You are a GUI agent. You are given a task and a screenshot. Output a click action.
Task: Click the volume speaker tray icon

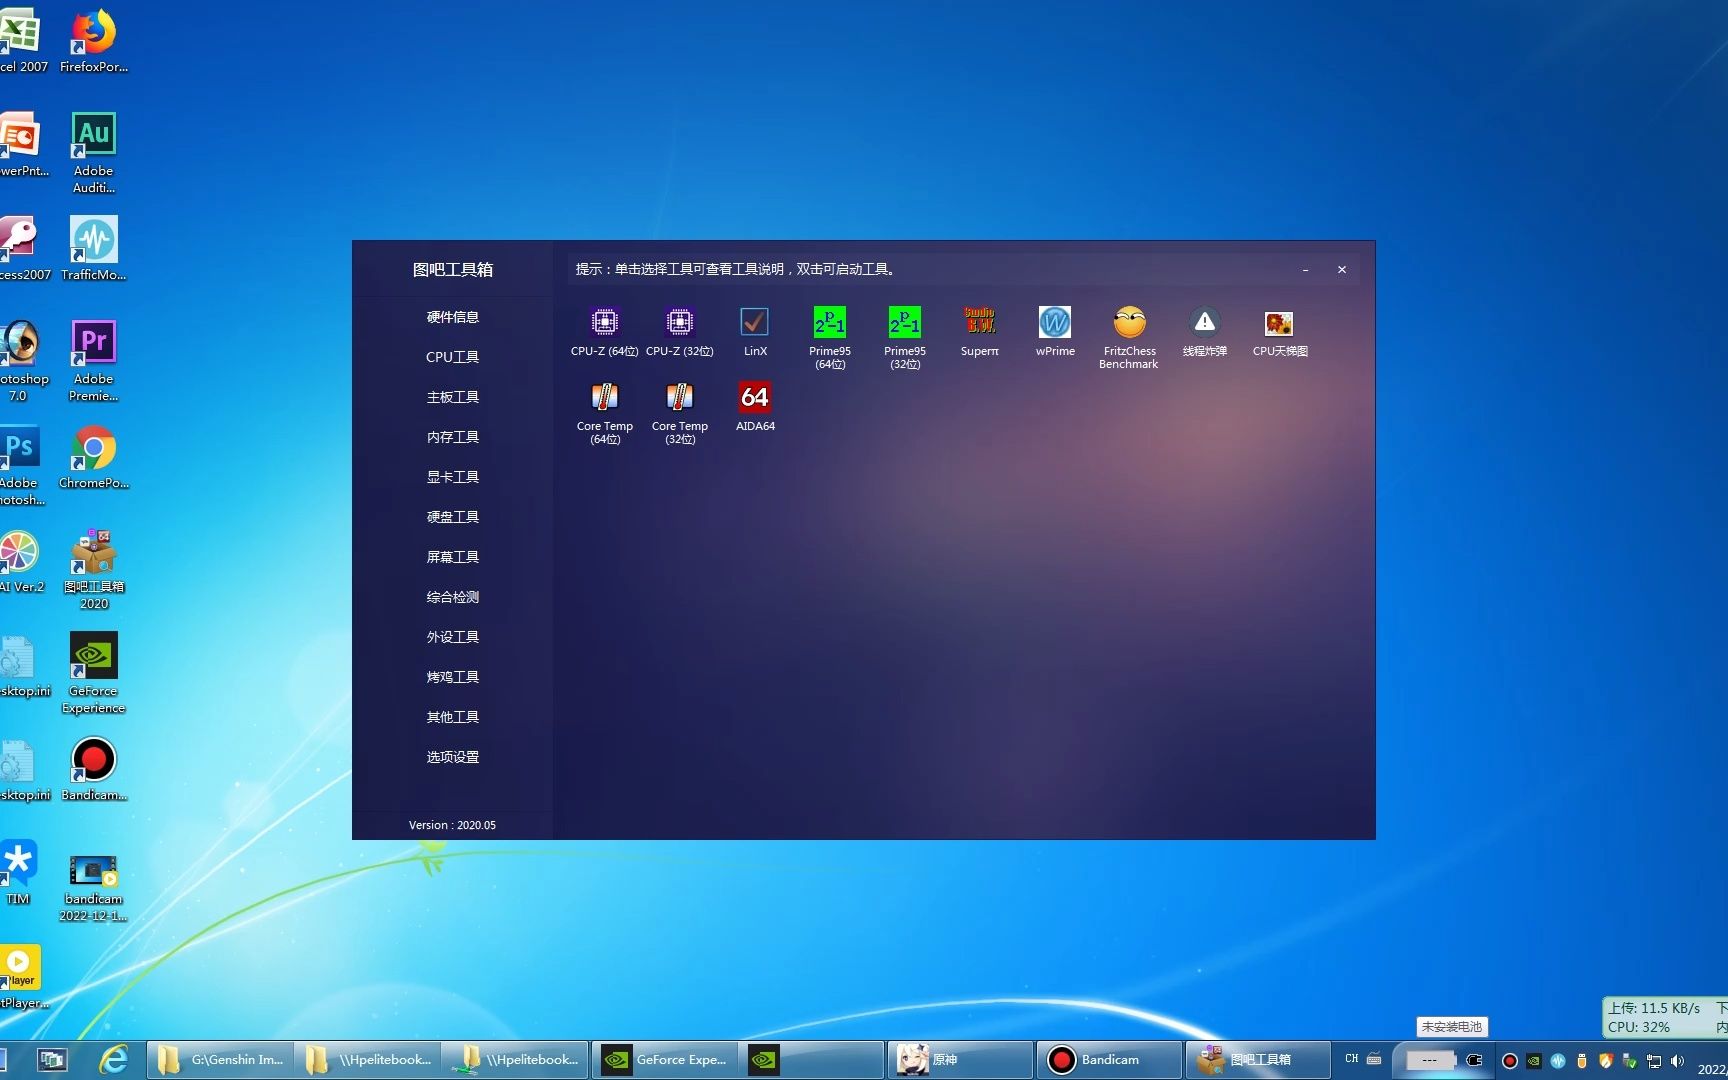pyautogui.click(x=1677, y=1061)
